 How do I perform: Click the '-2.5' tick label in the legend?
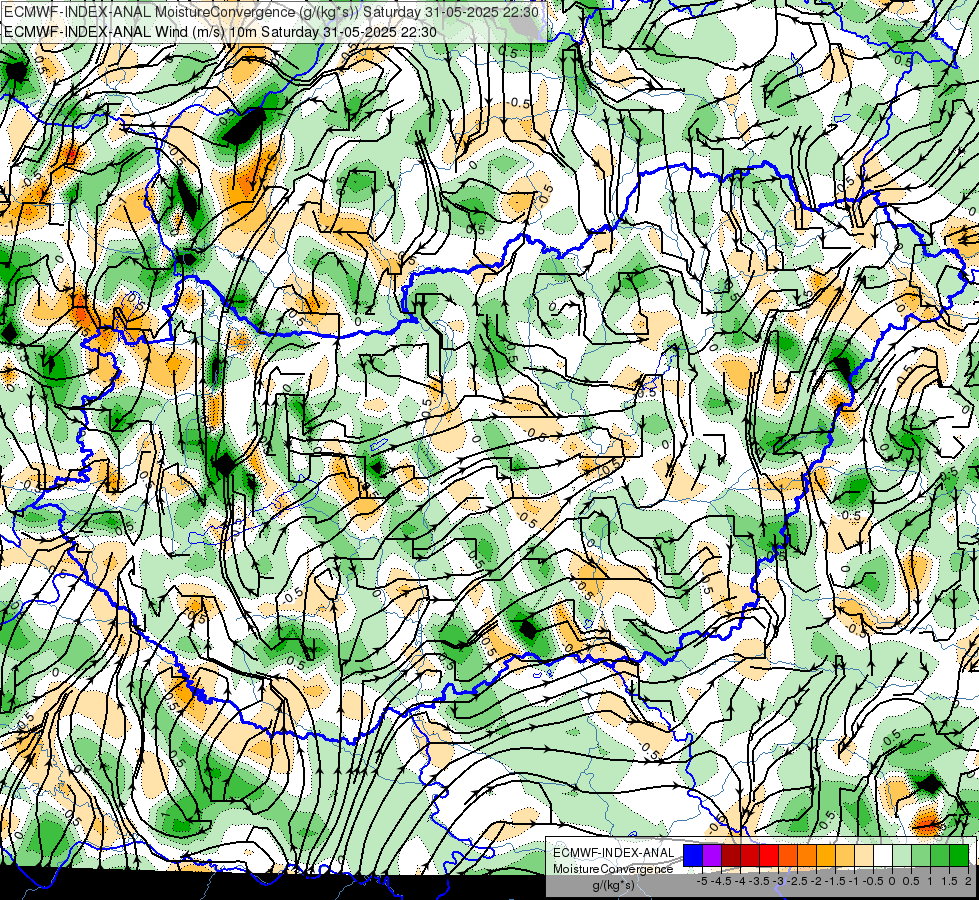click(x=797, y=881)
